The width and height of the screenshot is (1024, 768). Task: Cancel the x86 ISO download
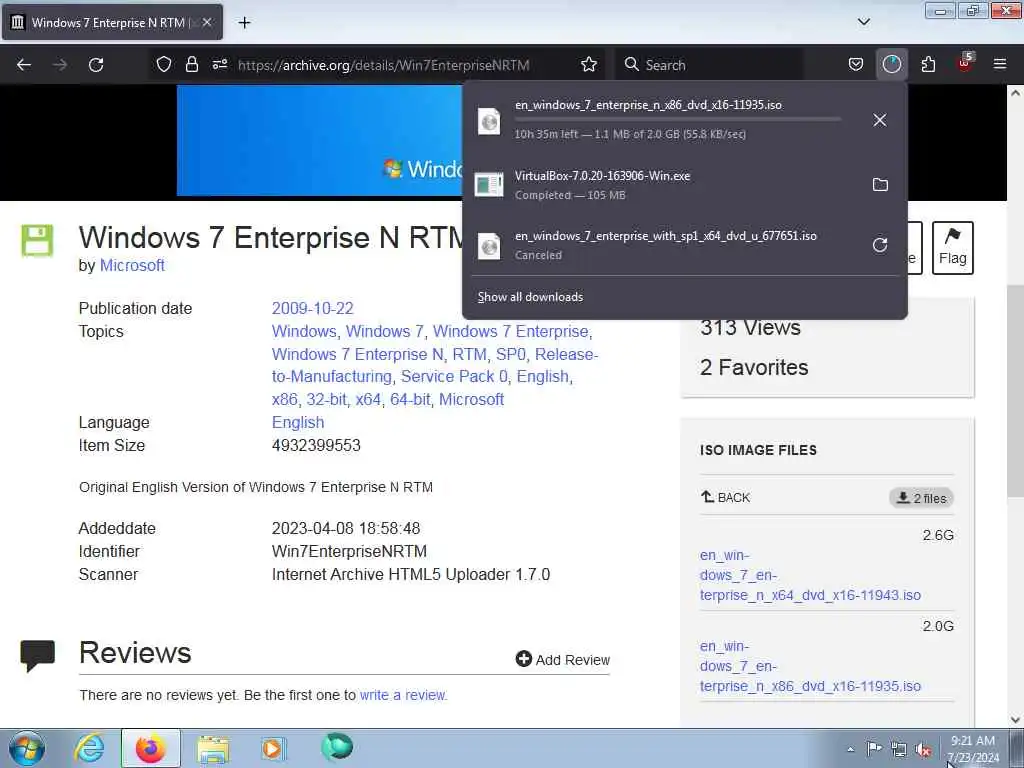click(x=880, y=120)
